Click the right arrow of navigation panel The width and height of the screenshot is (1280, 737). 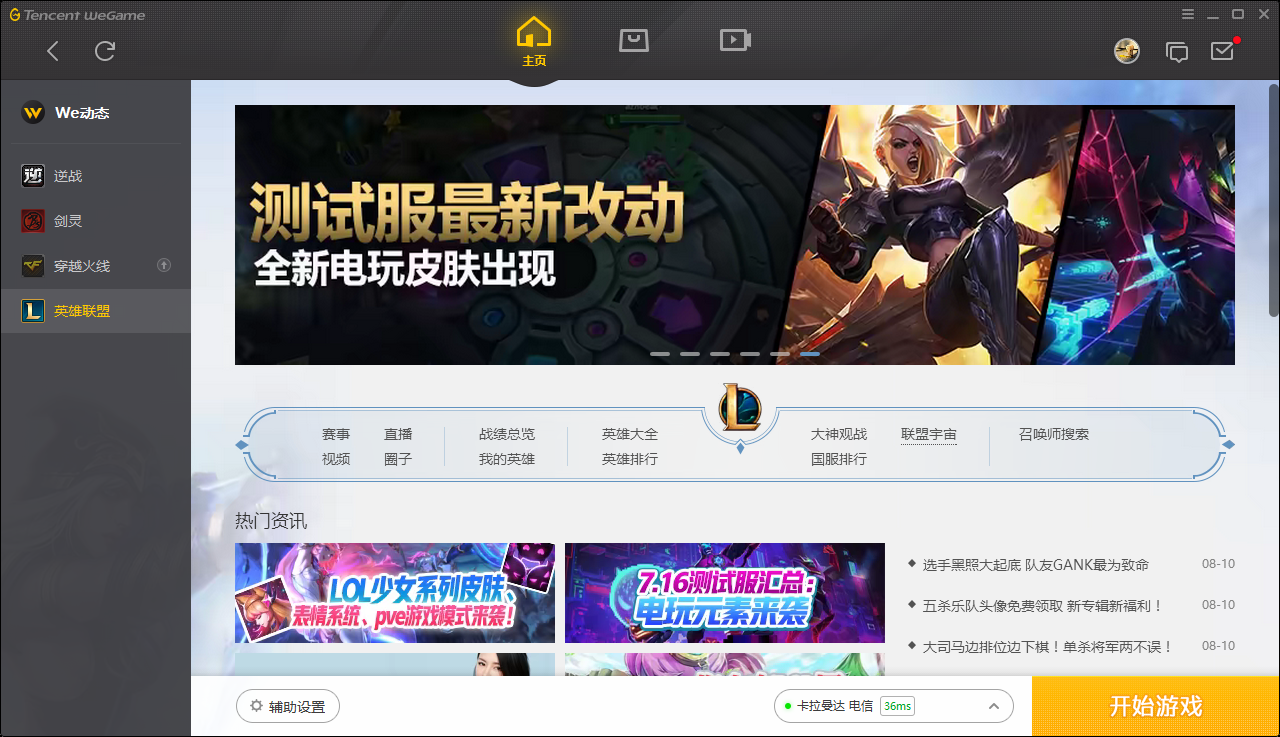(x=1229, y=444)
